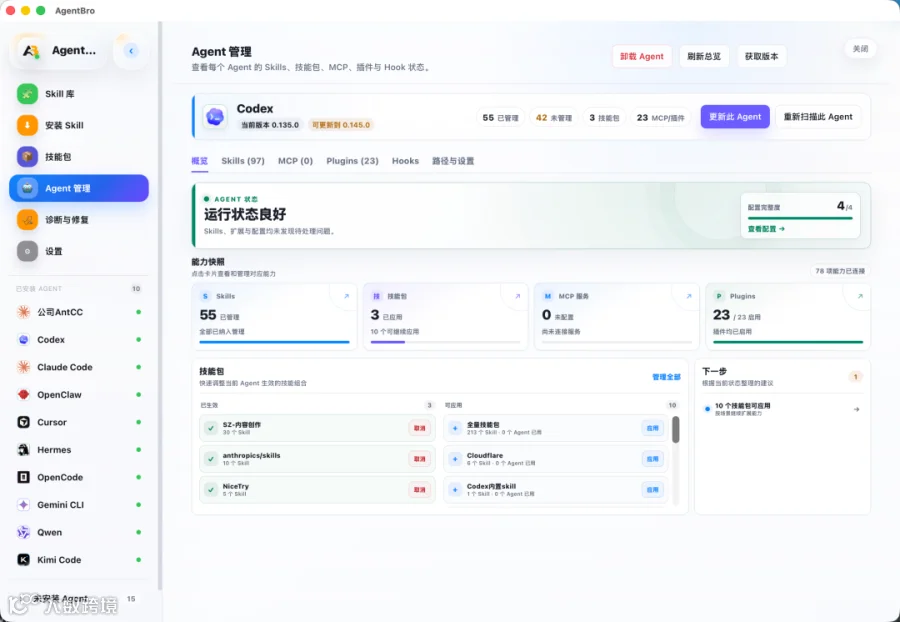The width and height of the screenshot is (900, 622).
Task: Click the 刷新总览 button
Action: pos(704,56)
